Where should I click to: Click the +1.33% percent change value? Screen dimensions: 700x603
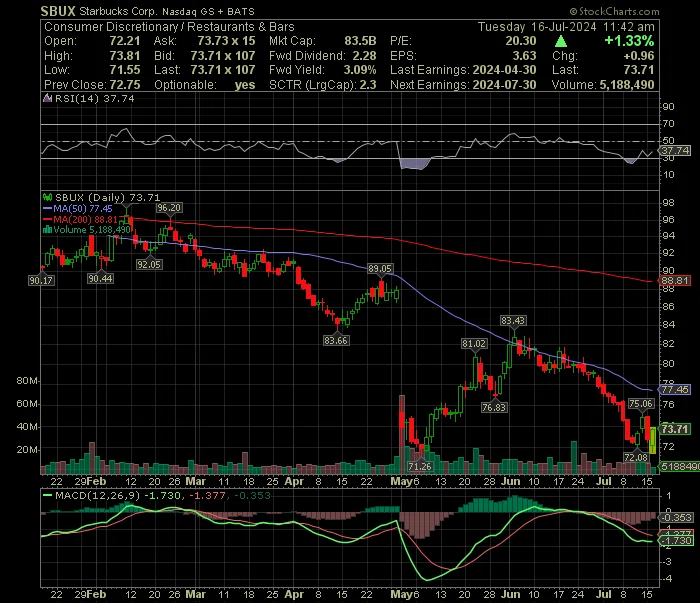point(629,41)
